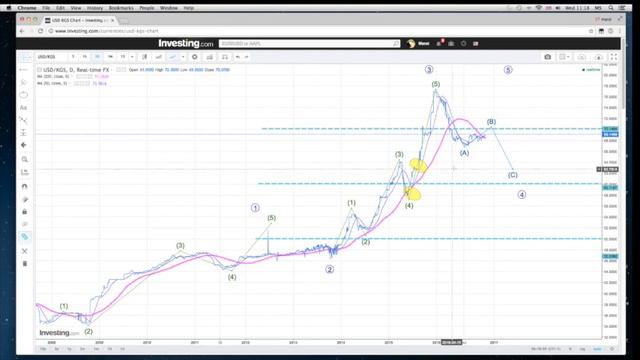
Task: Open the USD/KGS symbol selector box
Action: tap(51, 57)
